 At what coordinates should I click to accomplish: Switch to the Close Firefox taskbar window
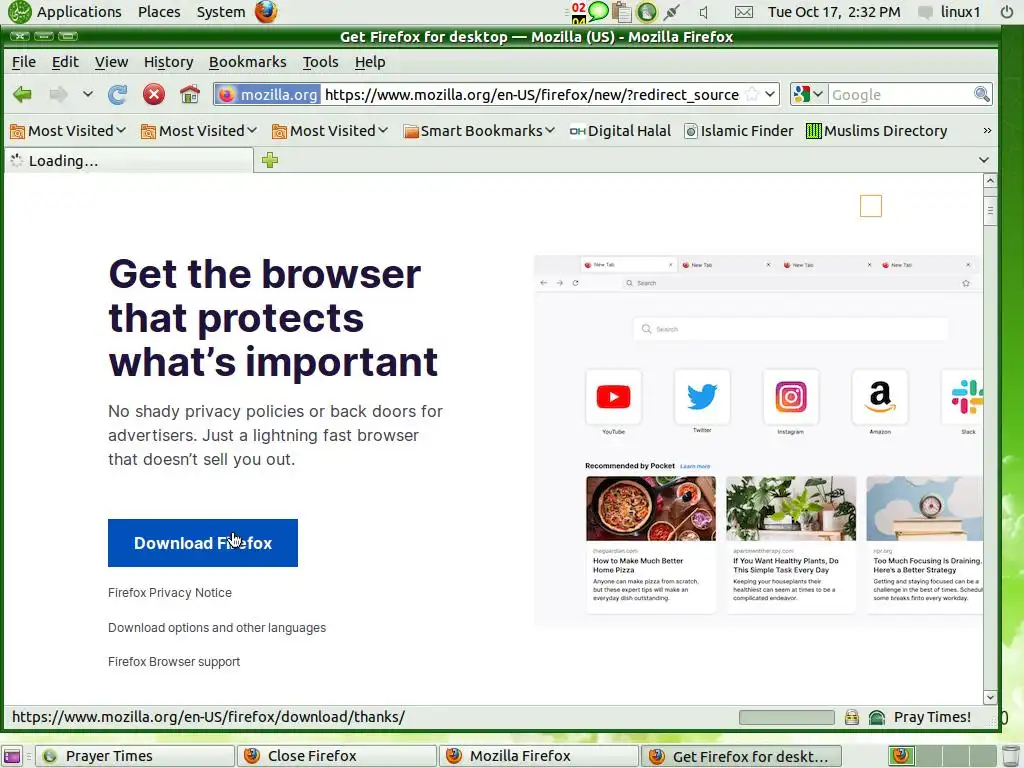click(x=337, y=756)
